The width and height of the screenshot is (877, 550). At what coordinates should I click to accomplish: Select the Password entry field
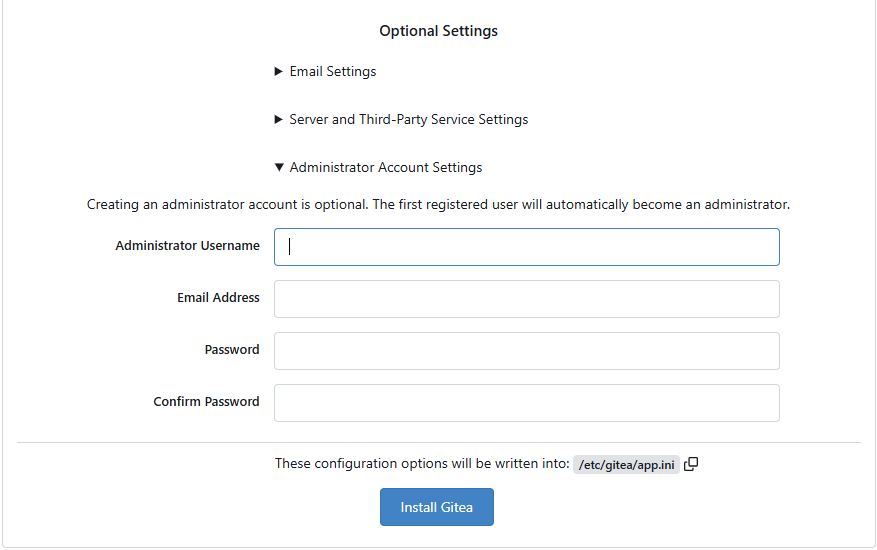(526, 351)
